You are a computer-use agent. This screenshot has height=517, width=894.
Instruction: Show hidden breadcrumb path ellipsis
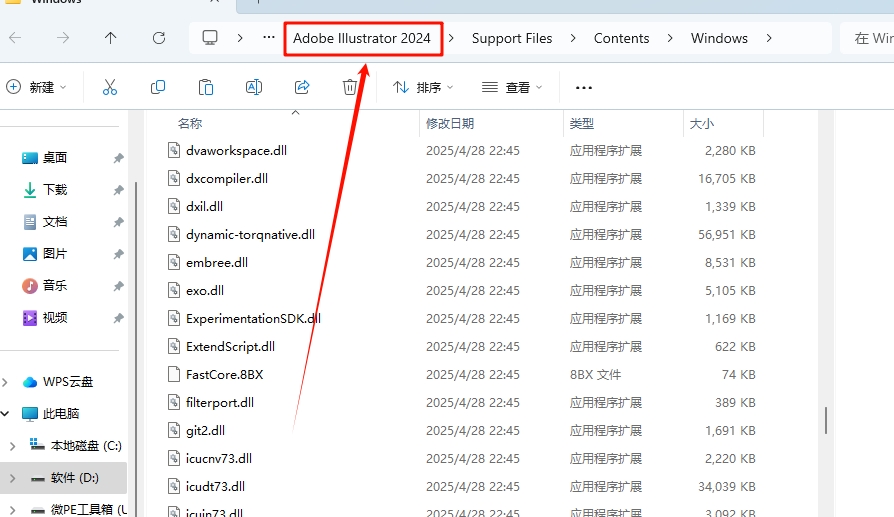(x=269, y=38)
